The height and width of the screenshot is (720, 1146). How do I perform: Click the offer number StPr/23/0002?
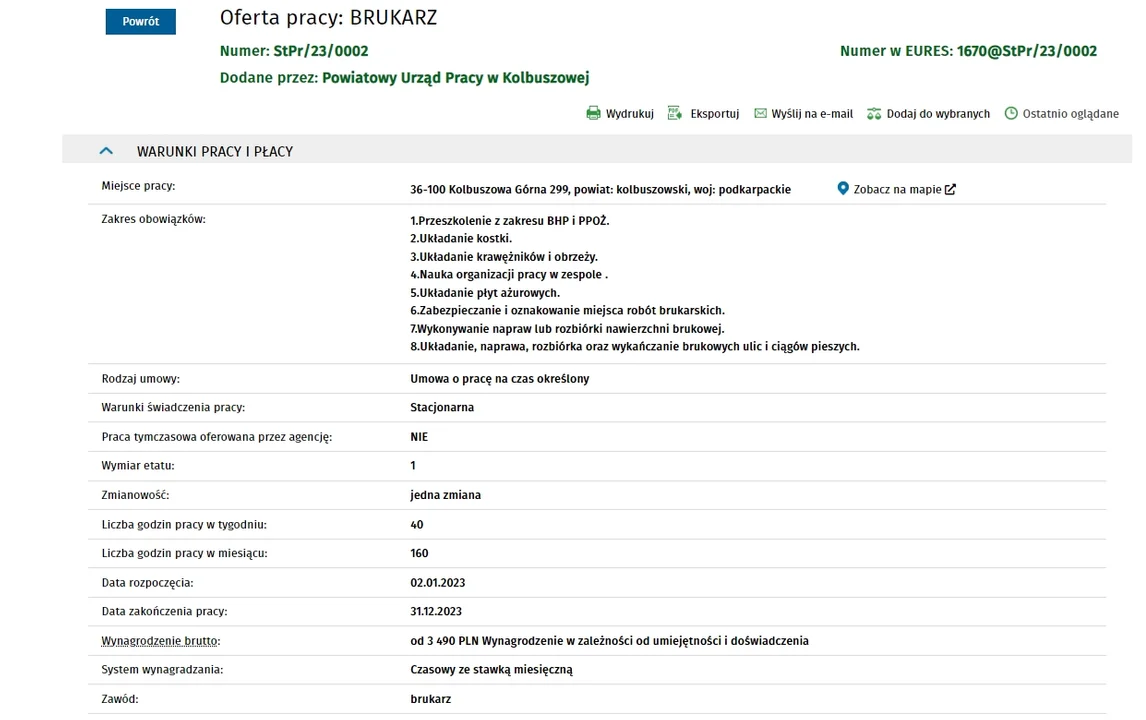[321, 51]
